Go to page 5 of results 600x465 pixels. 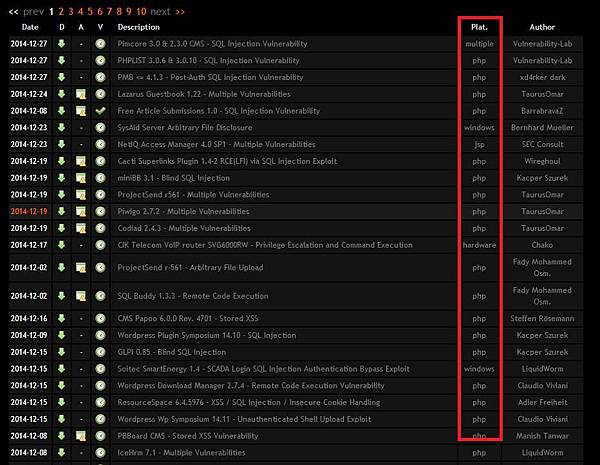coord(90,12)
